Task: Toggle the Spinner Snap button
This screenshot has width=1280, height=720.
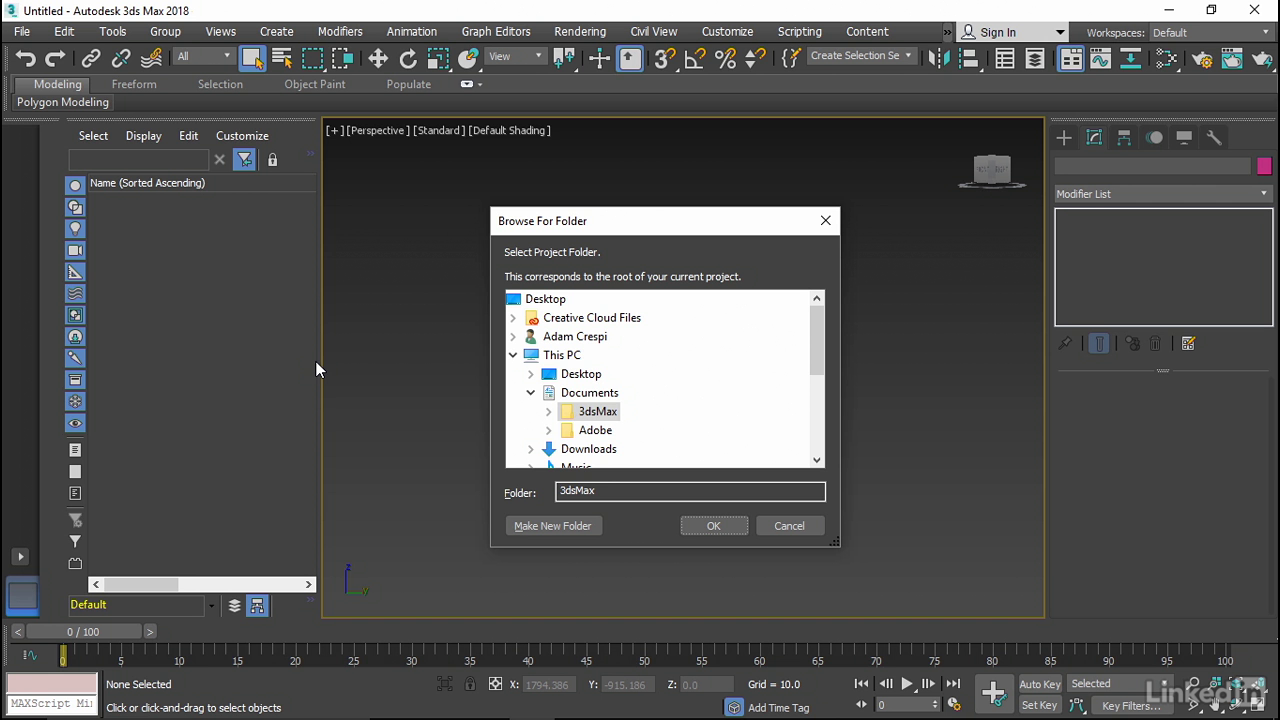Action: pos(755,59)
